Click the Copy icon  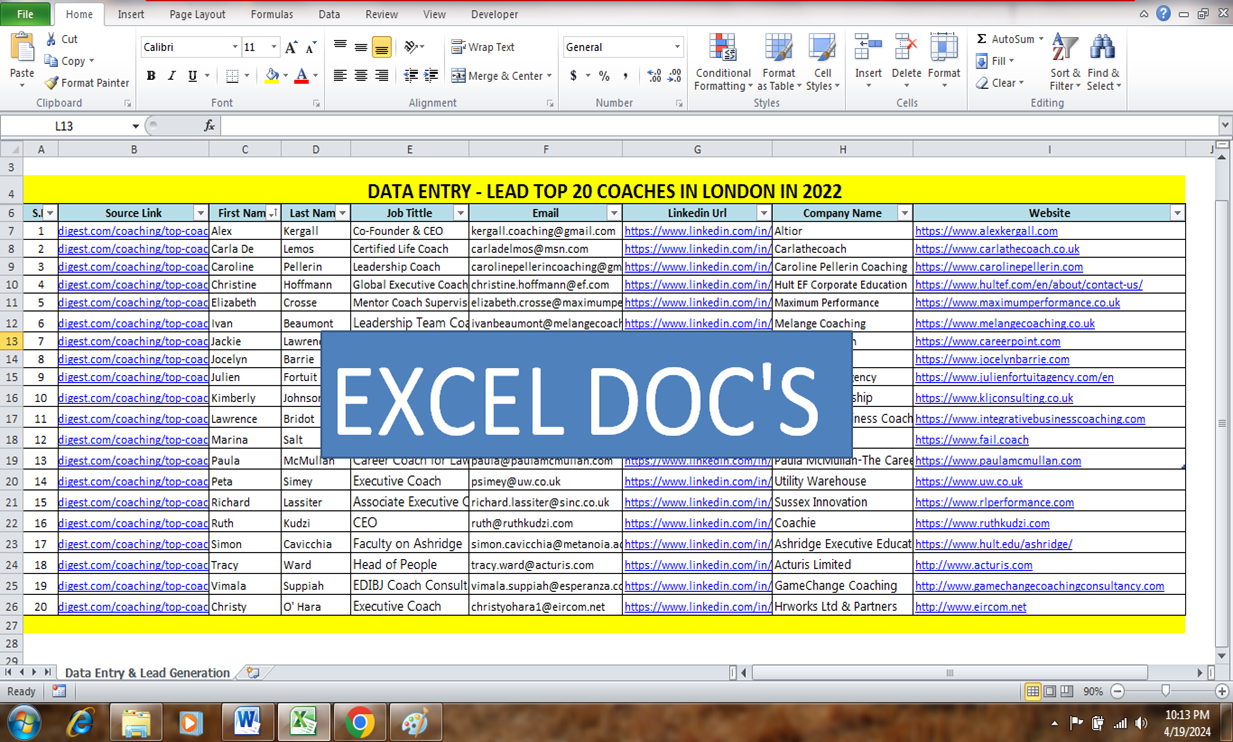pyautogui.click(x=52, y=61)
